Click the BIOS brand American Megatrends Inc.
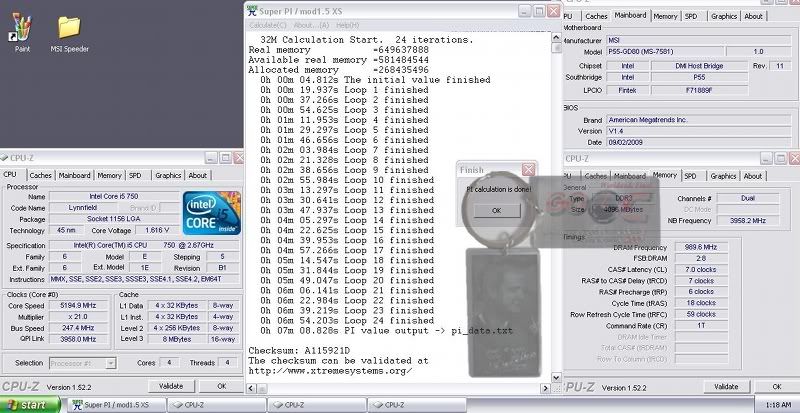 tap(698, 119)
